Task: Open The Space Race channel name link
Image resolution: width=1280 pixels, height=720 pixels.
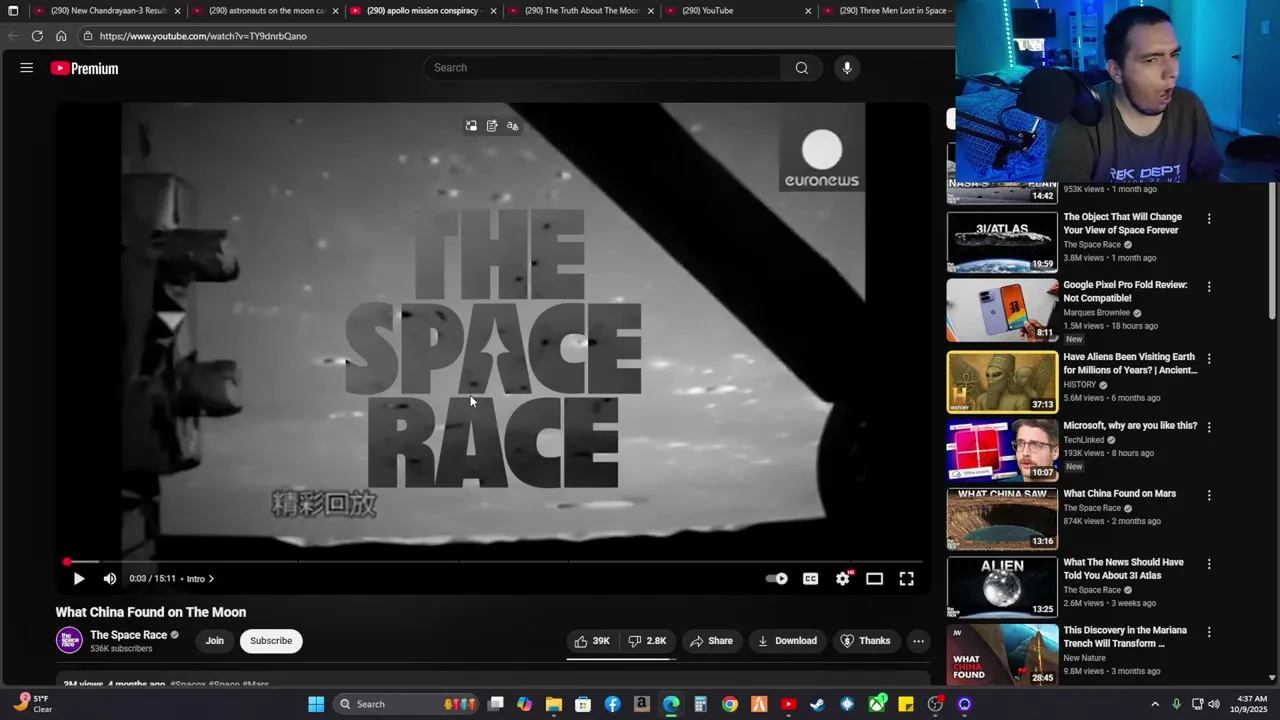Action: click(x=128, y=635)
